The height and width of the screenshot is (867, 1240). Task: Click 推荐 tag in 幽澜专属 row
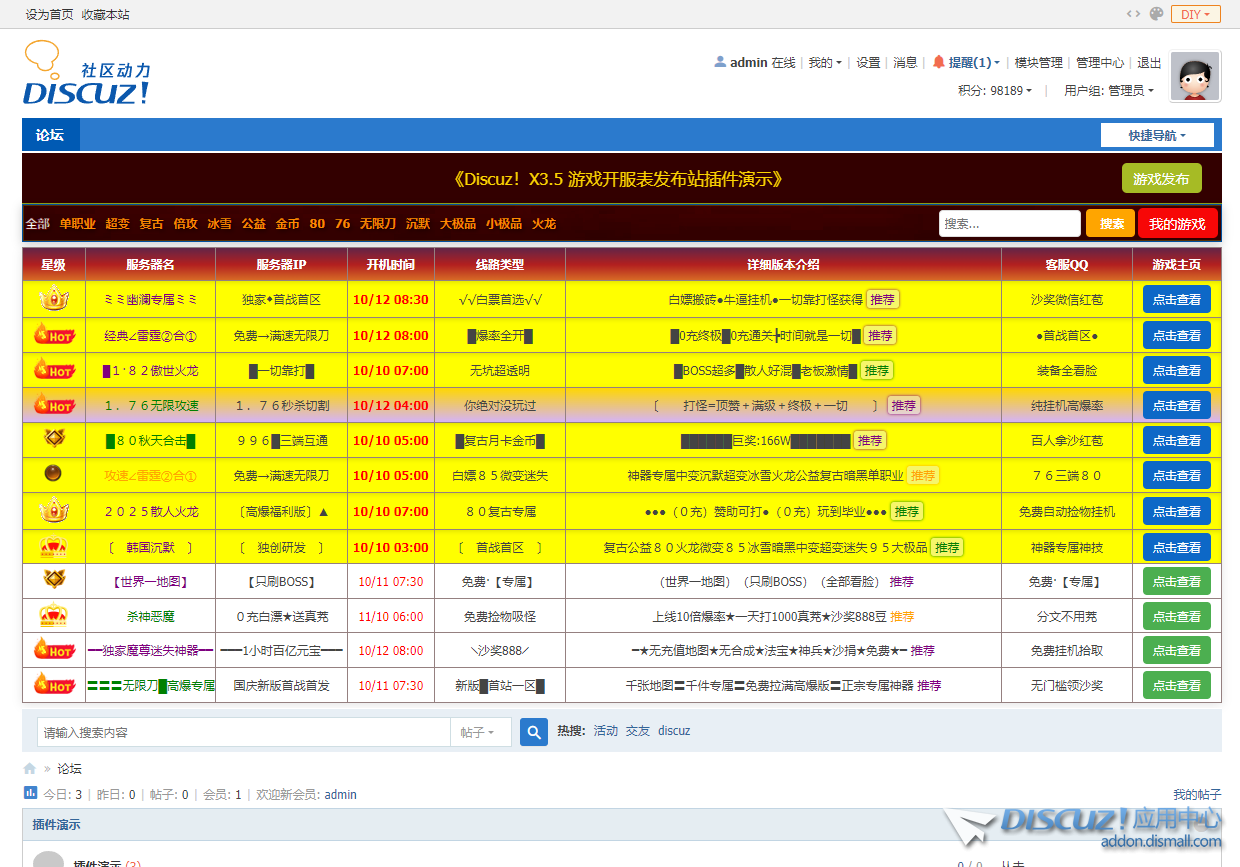[x=882, y=299]
